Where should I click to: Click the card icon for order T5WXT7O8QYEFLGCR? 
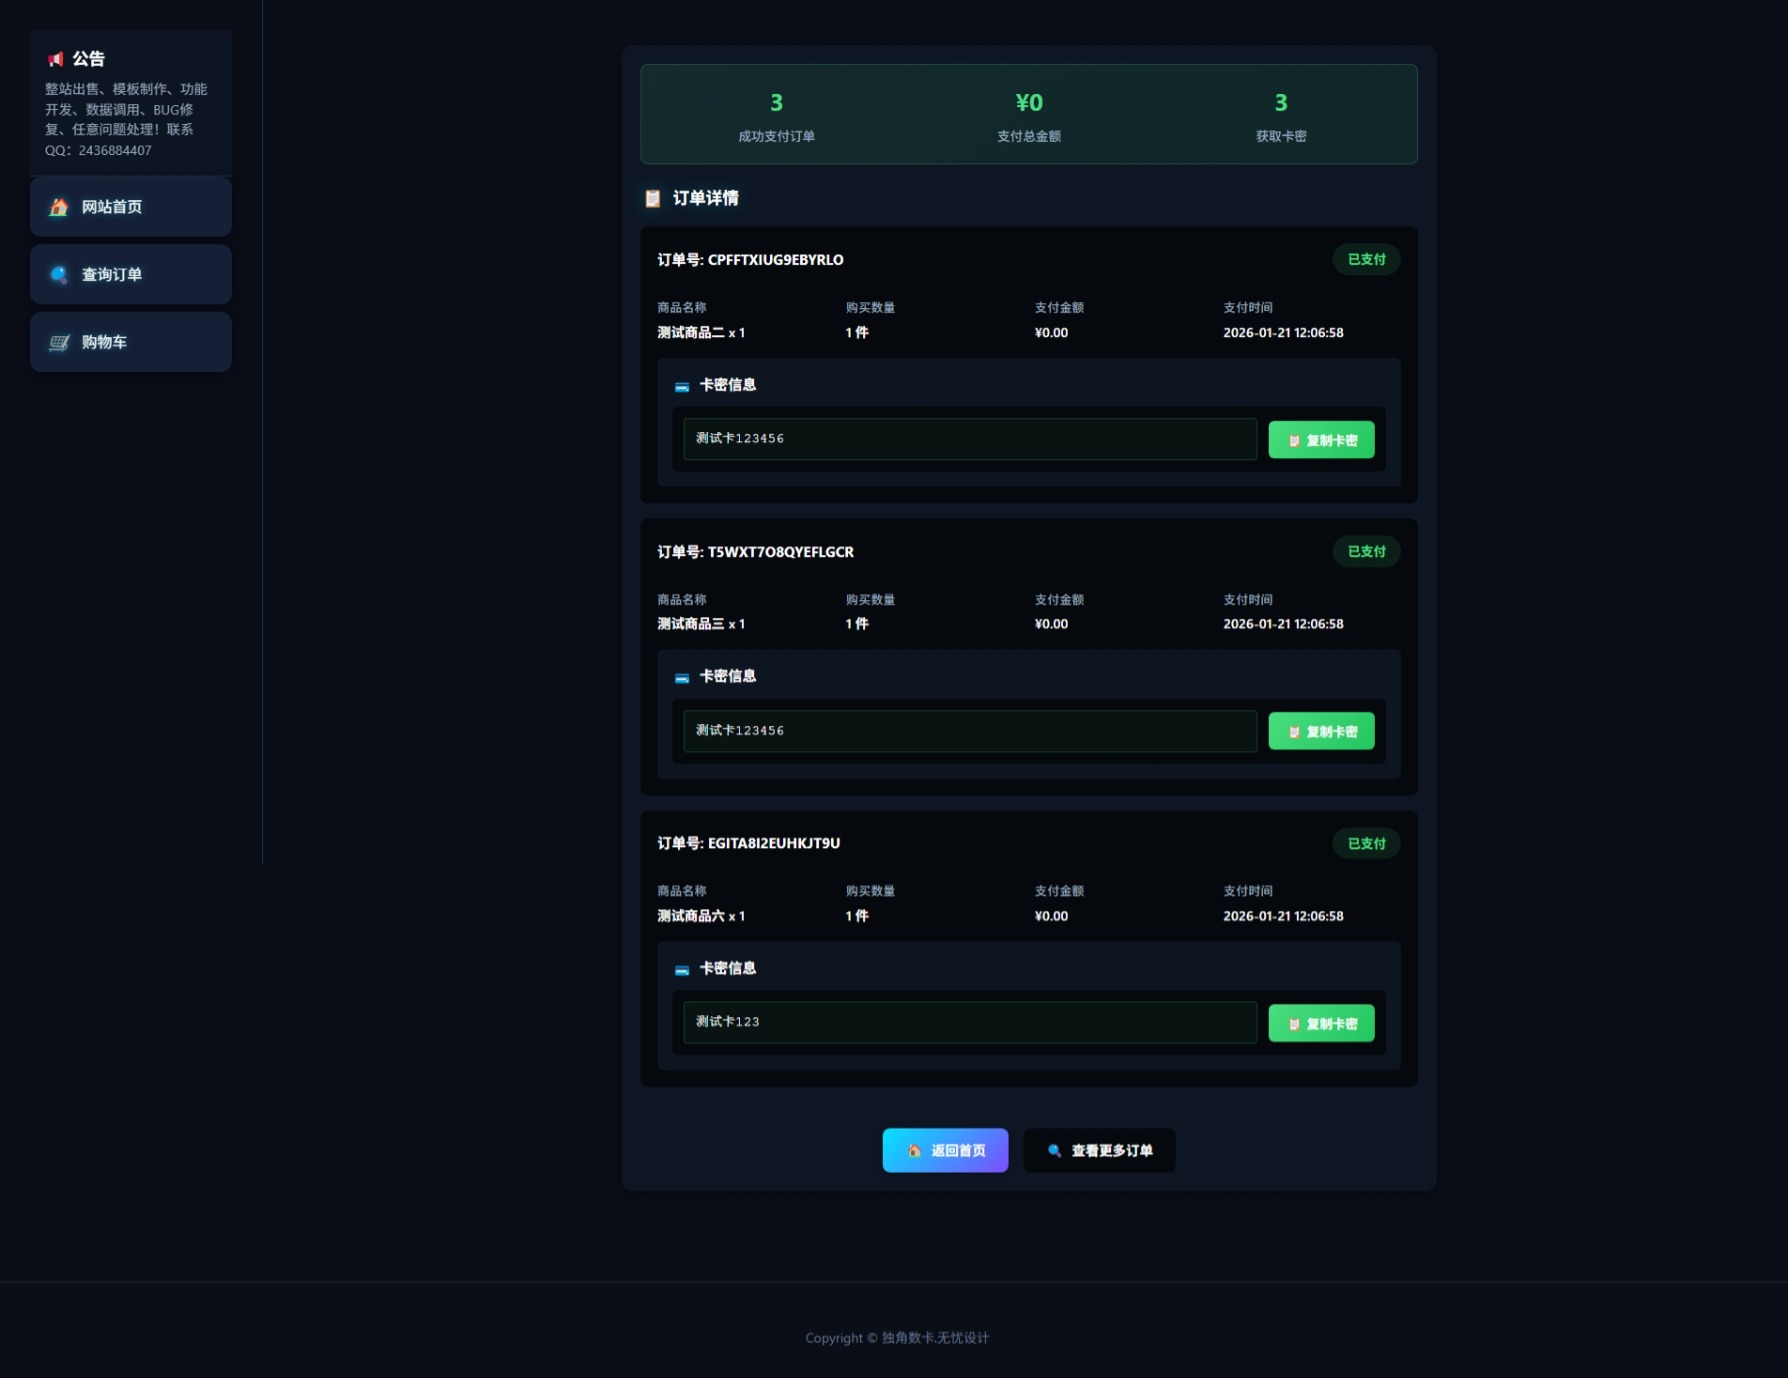(x=682, y=678)
